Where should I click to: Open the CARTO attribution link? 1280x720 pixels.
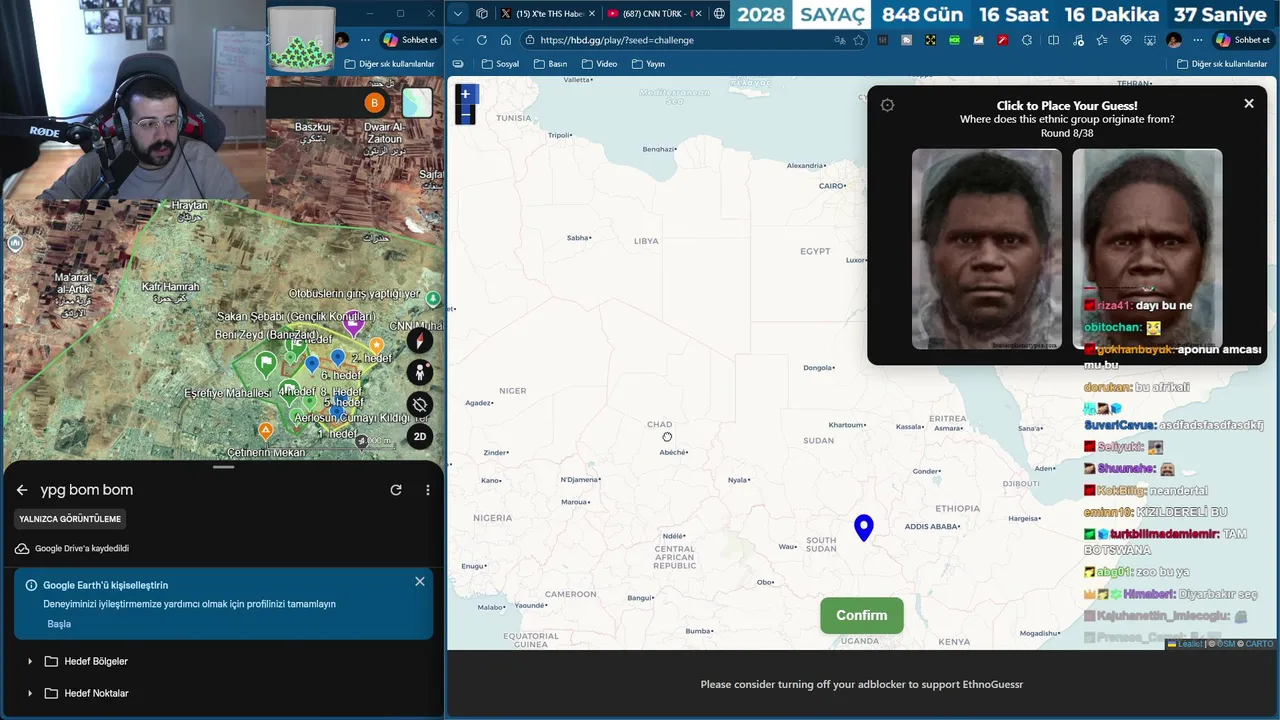(1259, 644)
